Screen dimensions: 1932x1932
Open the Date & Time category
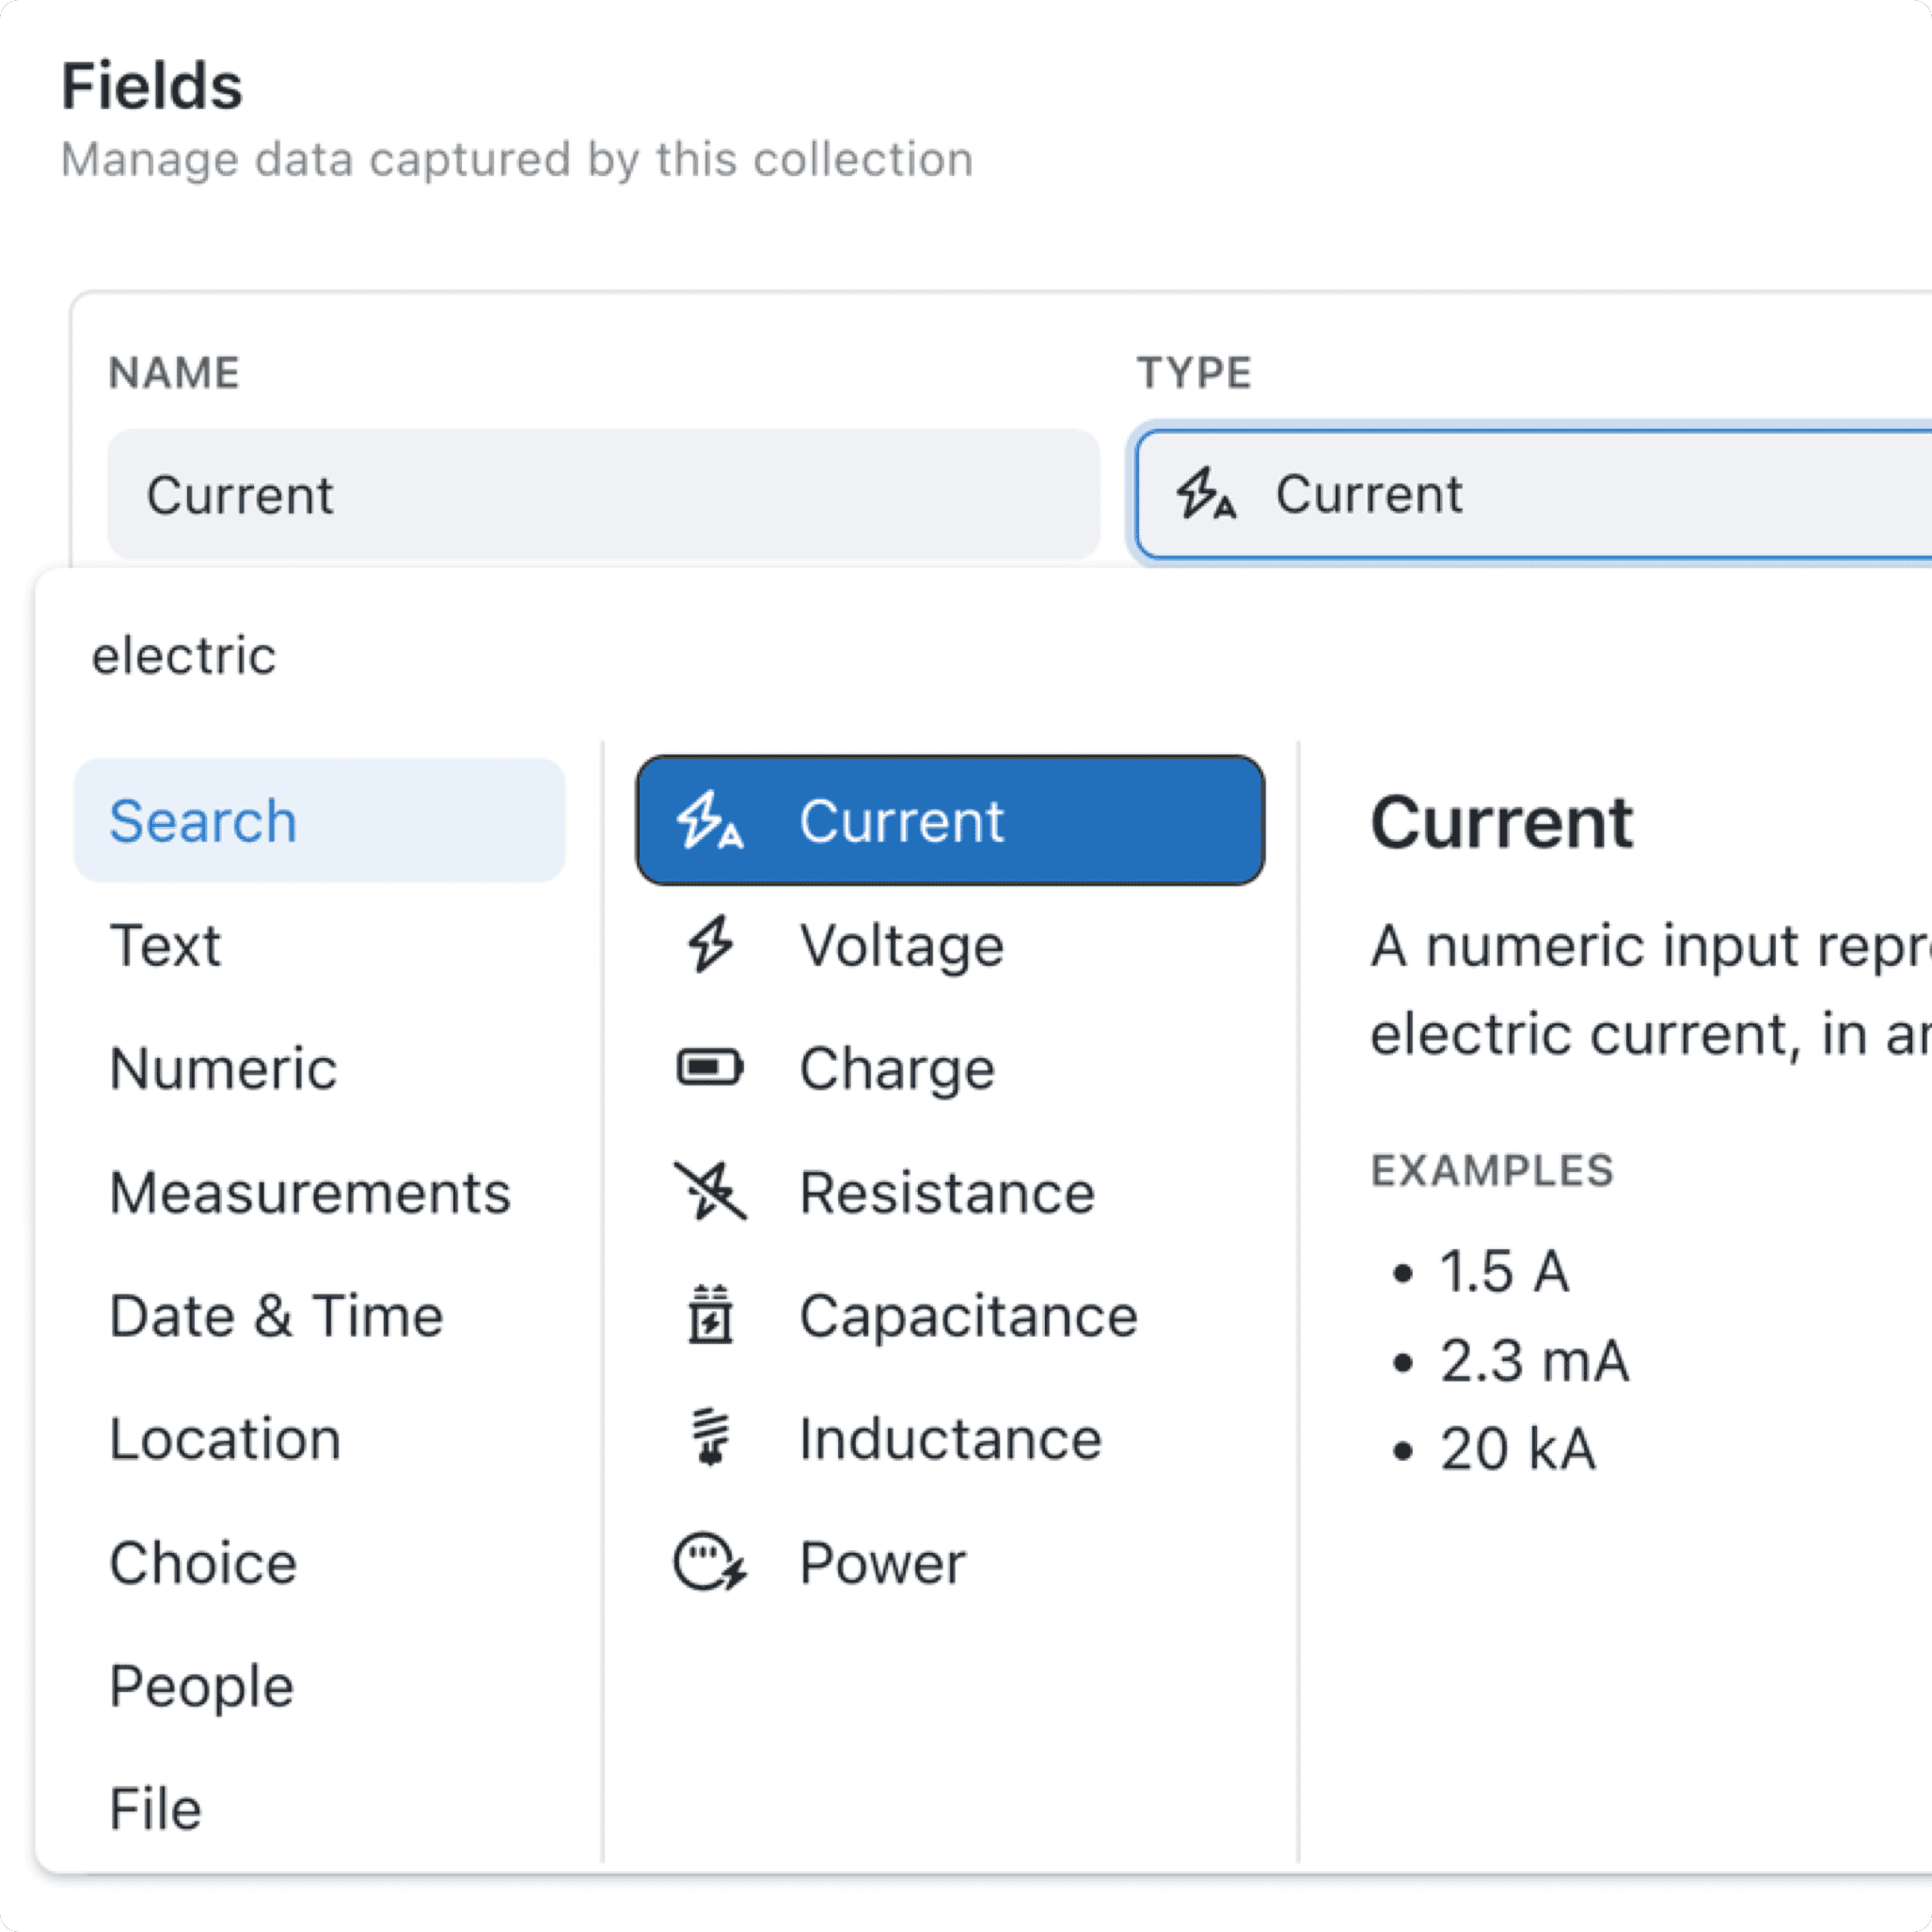(277, 1315)
